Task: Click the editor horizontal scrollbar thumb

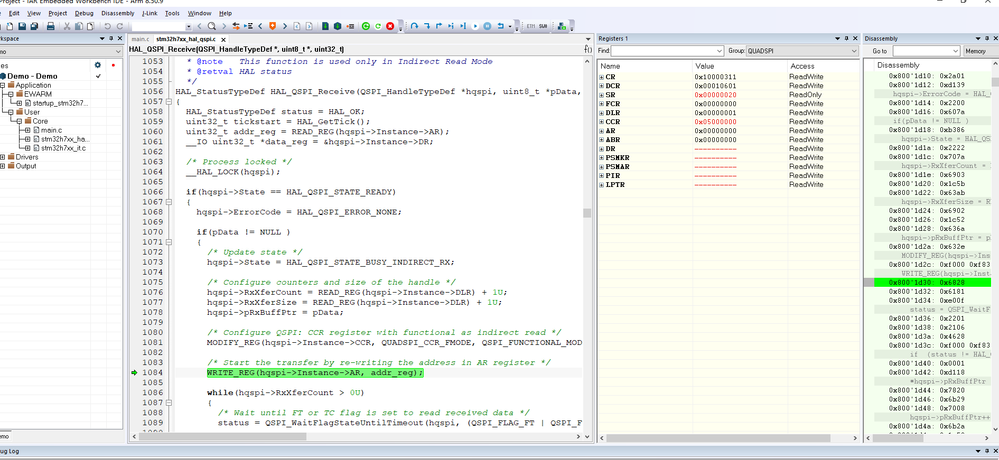Action: tap(222, 437)
